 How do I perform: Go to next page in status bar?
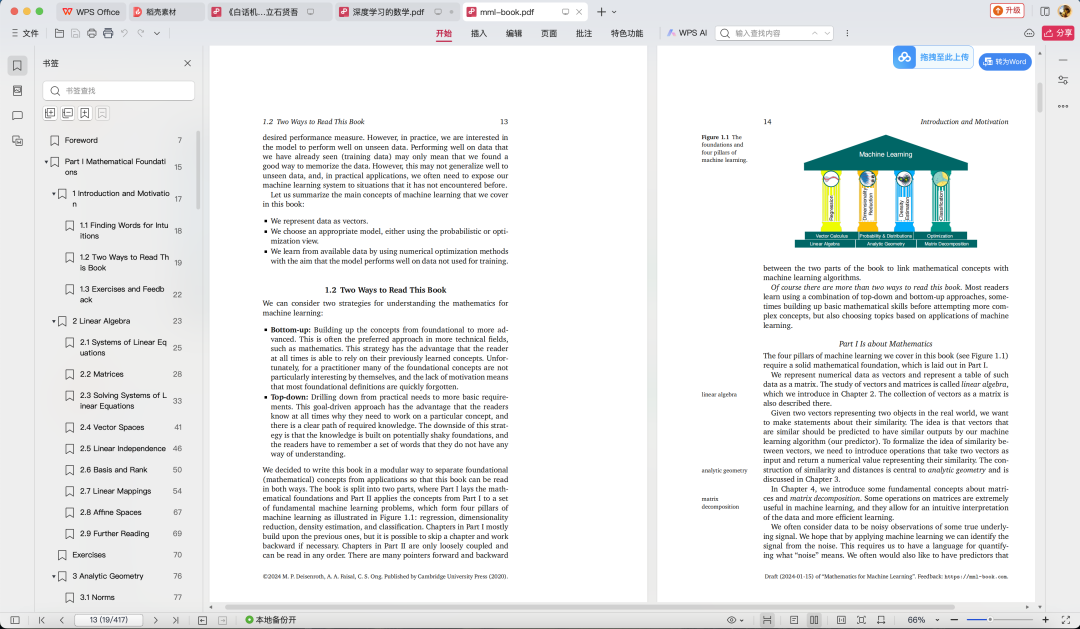(156, 620)
